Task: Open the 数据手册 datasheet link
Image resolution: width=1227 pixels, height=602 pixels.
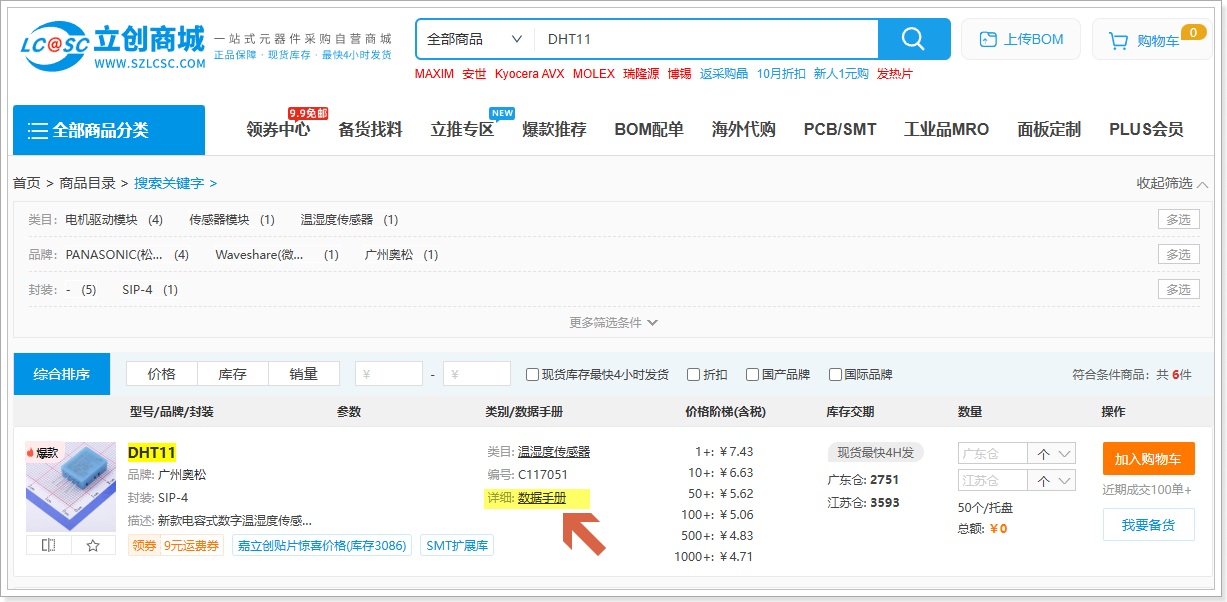Action: tap(541, 498)
